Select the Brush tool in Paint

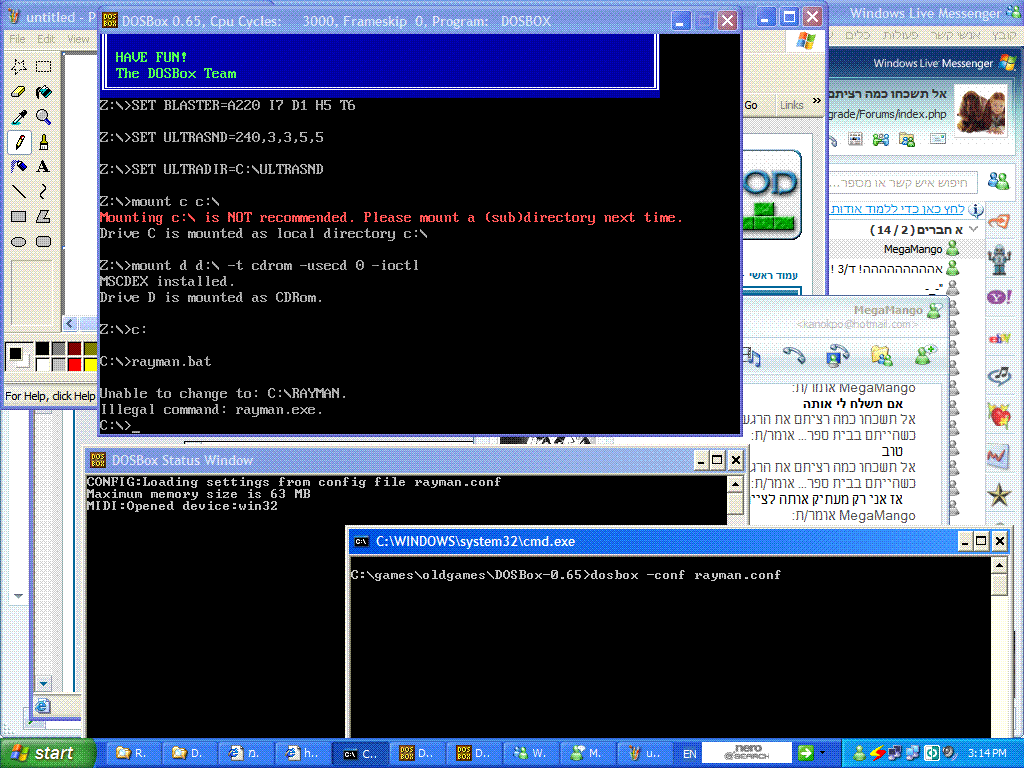(x=44, y=142)
